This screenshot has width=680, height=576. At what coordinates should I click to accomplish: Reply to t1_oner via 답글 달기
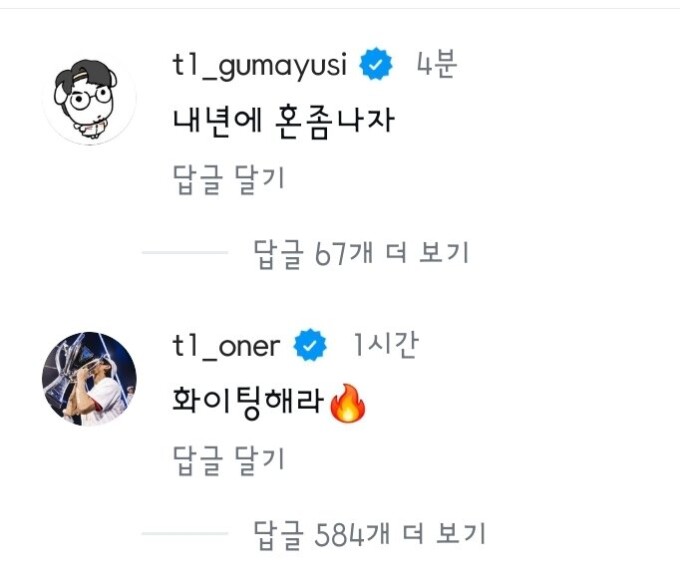229,459
